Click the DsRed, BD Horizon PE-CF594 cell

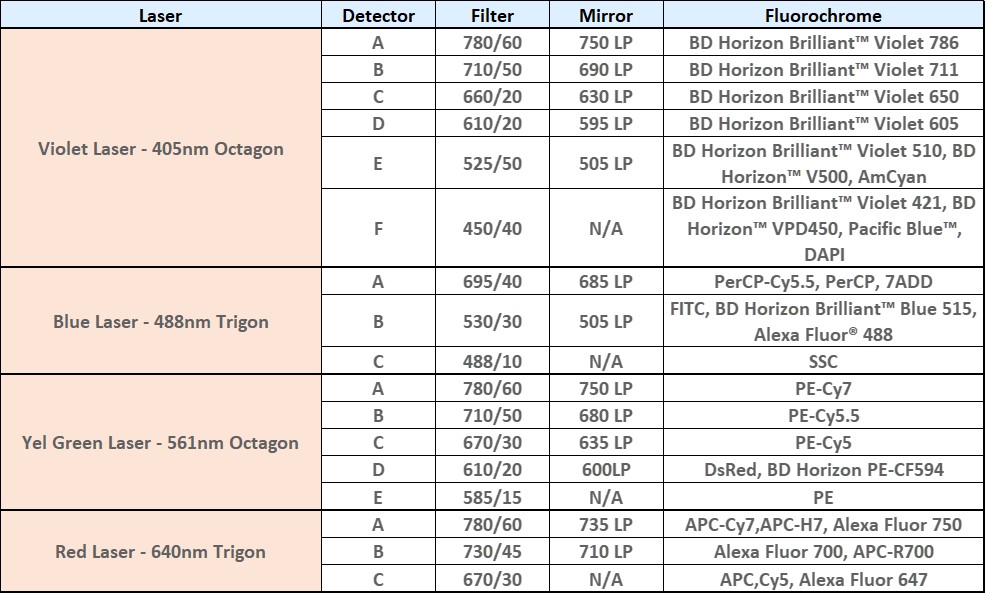pos(823,470)
